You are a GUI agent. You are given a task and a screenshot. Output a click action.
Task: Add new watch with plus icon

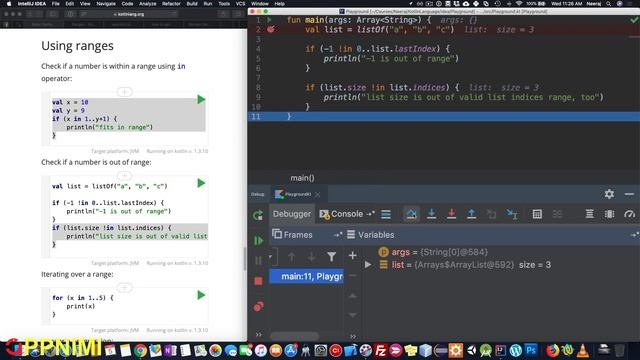(353, 256)
